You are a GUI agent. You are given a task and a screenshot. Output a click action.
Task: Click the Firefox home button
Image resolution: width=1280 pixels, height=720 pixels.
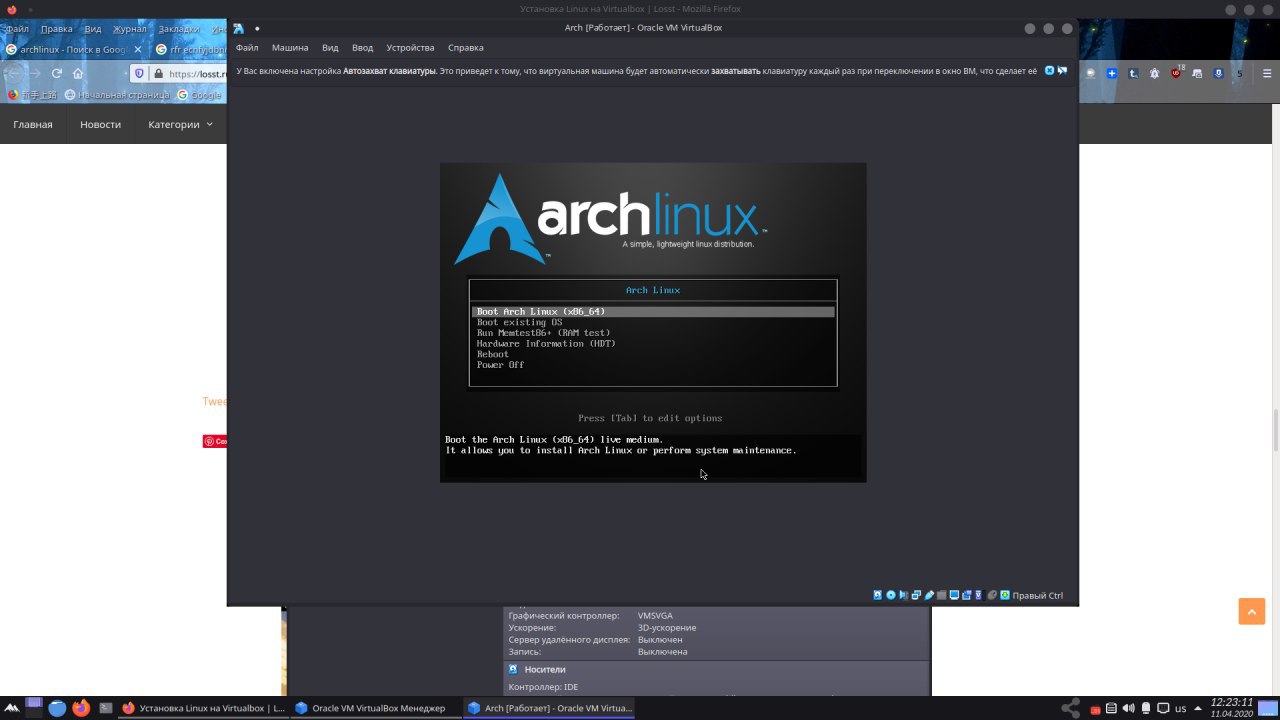pos(78,73)
